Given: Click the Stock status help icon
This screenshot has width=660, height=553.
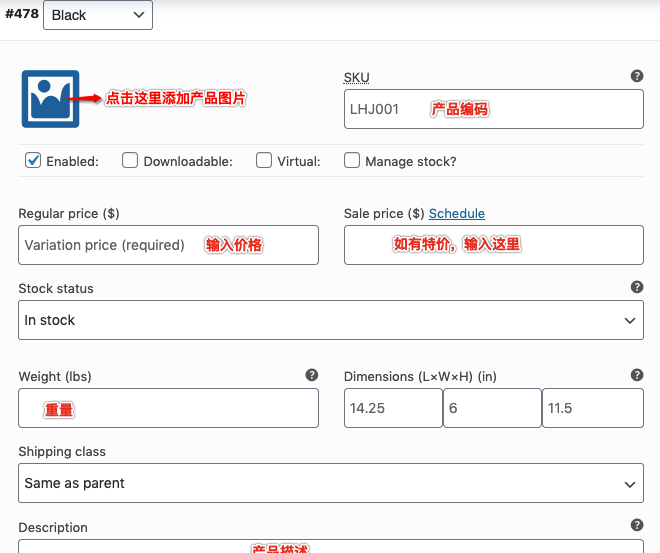Looking at the screenshot, I should point(637,287).
